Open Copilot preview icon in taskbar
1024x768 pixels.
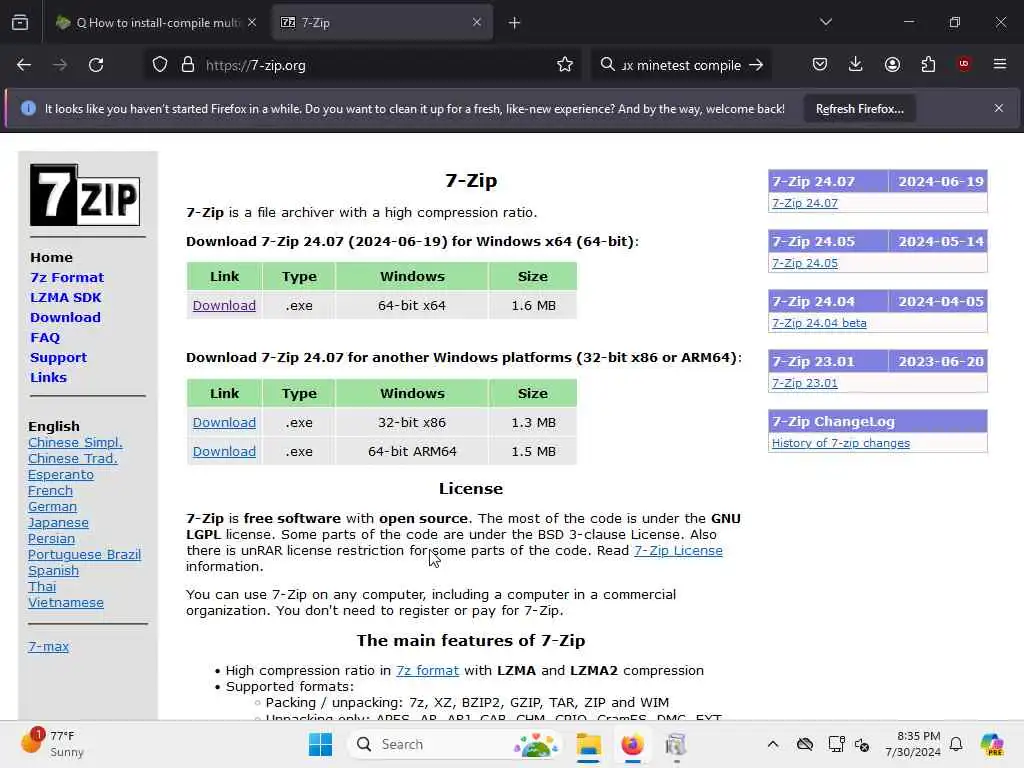pyautogui.click(x=992, y=744)
